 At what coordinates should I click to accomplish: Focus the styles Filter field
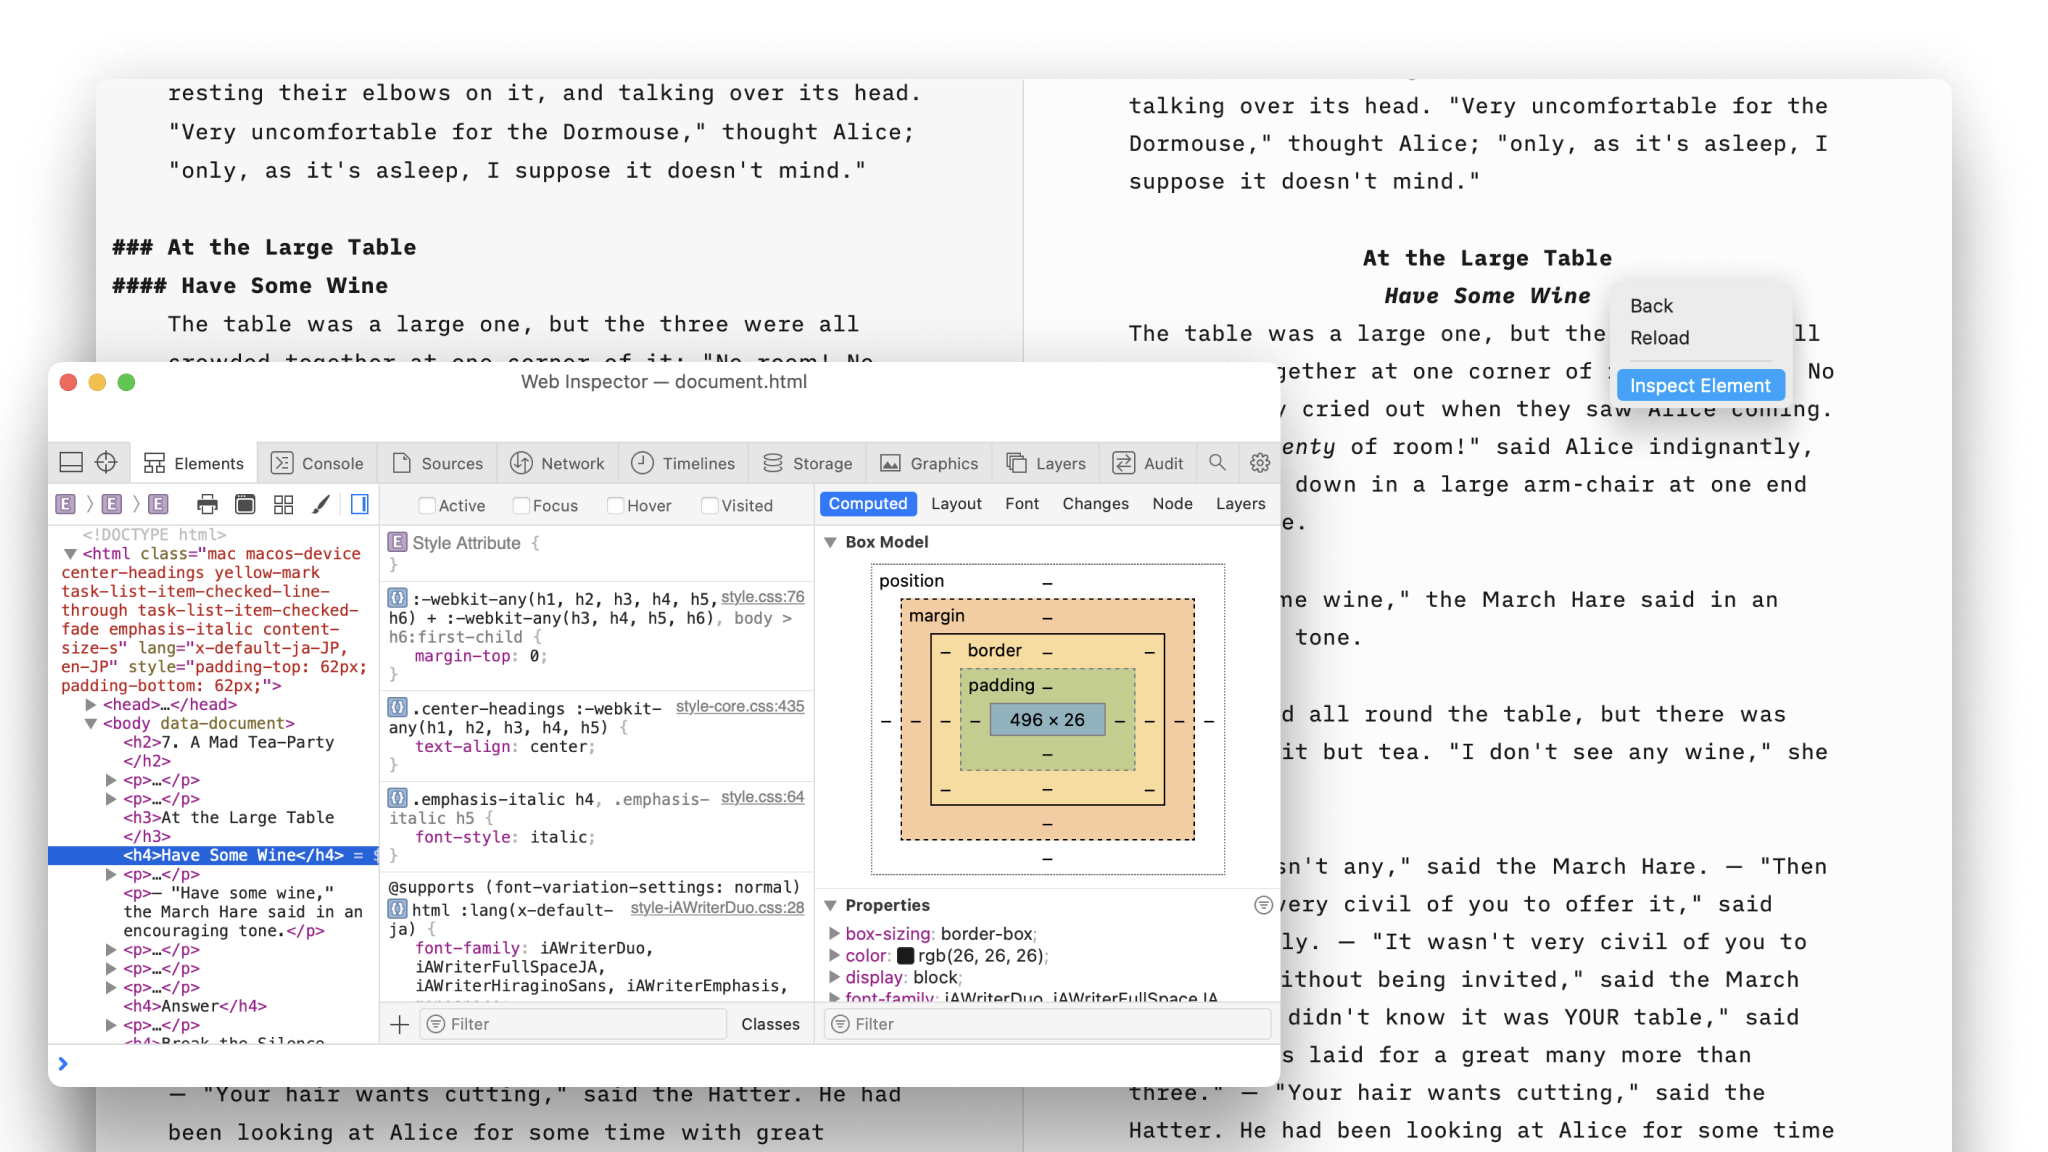click(x=573, y=1024)
